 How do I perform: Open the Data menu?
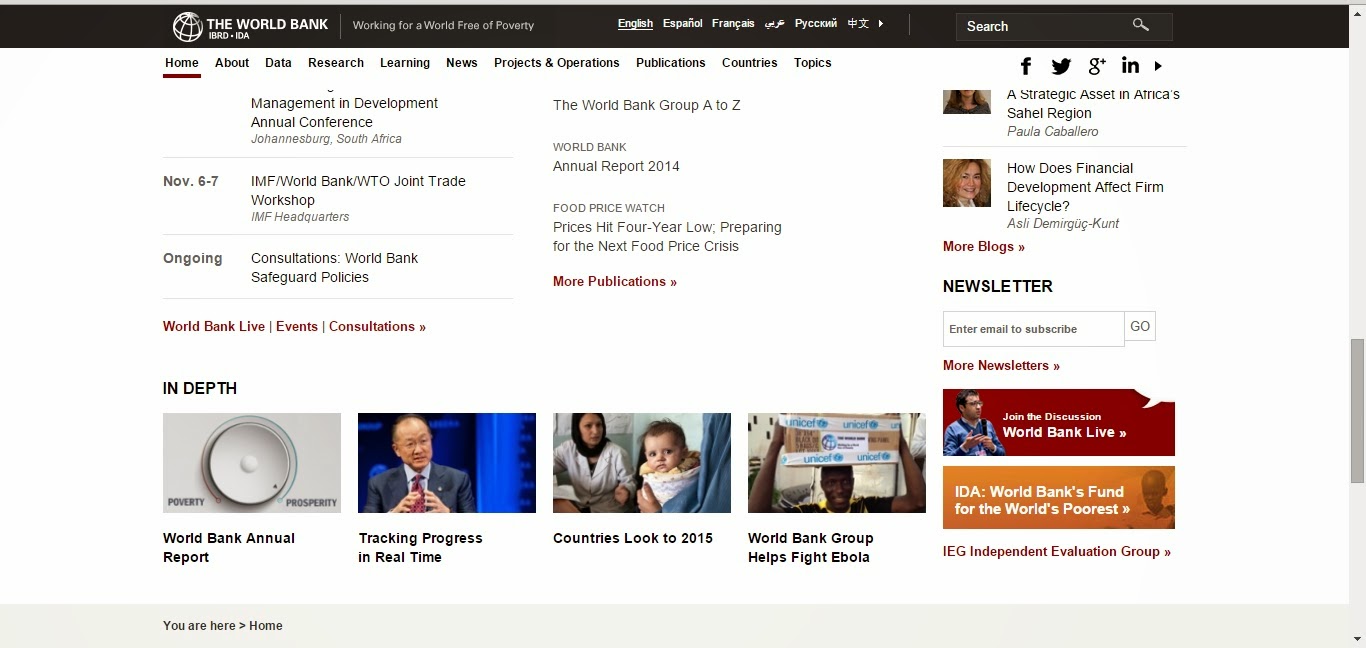pyautogui.click(x=278, y=63)
